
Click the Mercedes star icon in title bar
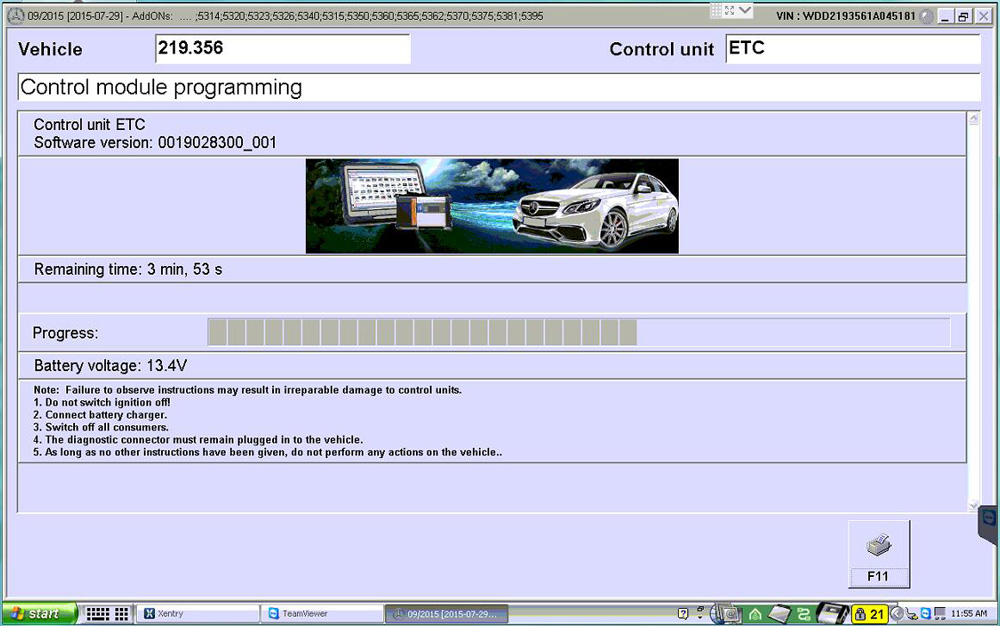(15, 16)
